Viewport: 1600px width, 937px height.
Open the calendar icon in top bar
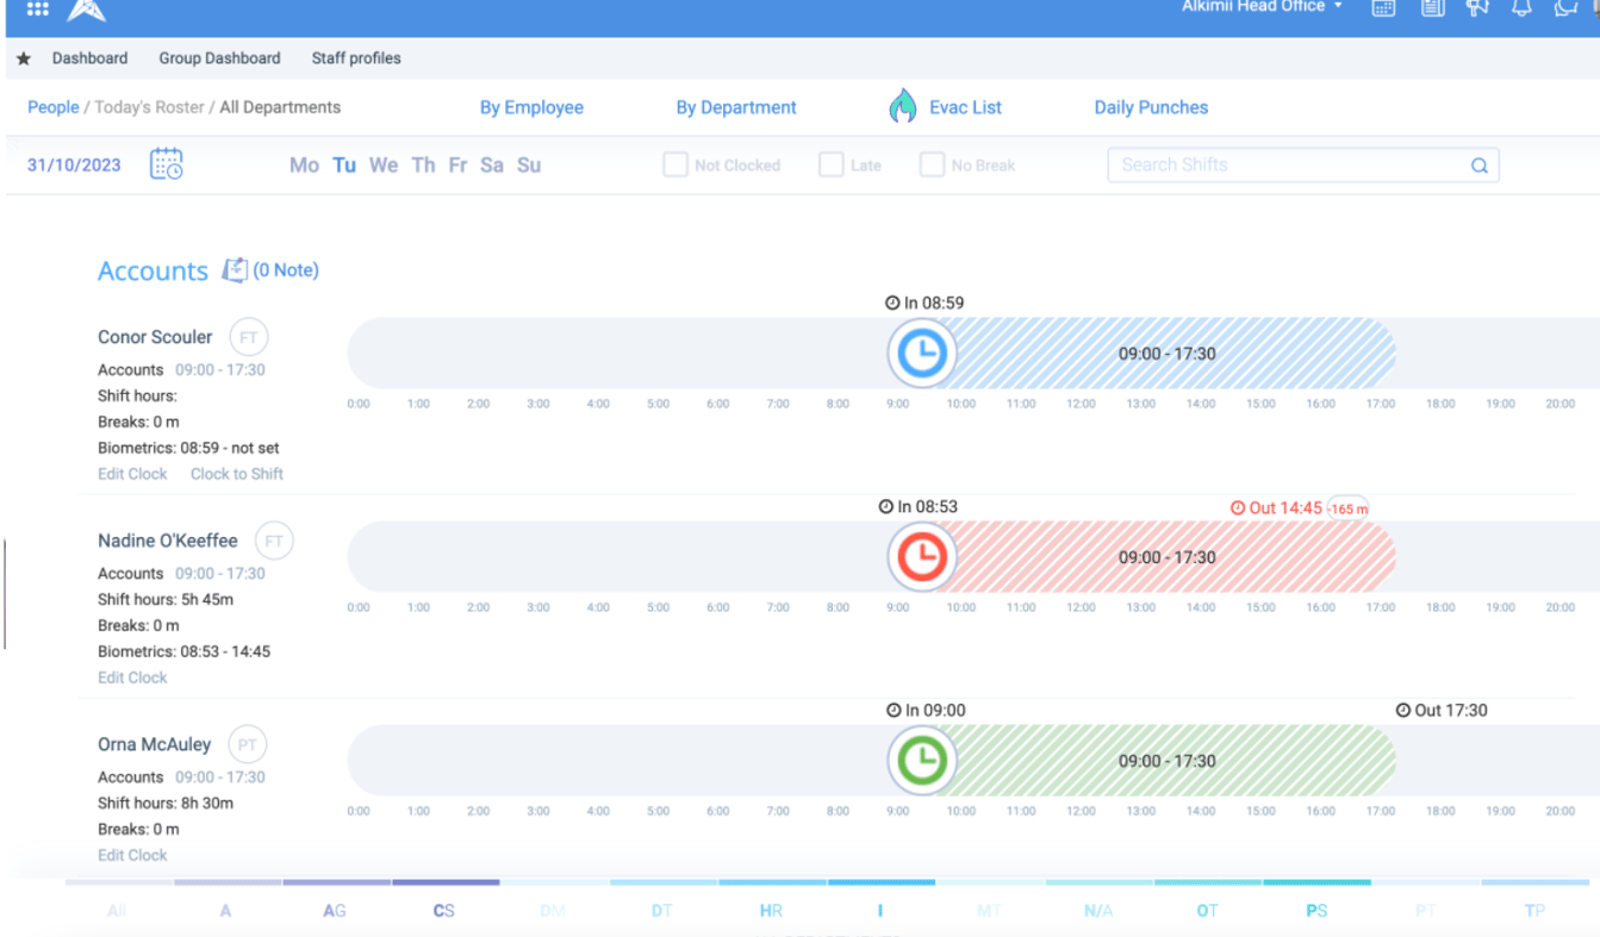click(x=1383, y=8)
